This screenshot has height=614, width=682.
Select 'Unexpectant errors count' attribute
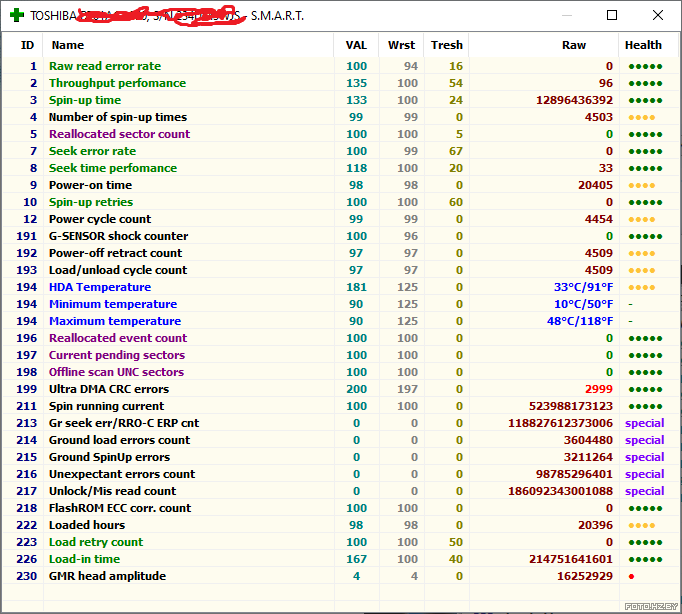click(122, 474)
